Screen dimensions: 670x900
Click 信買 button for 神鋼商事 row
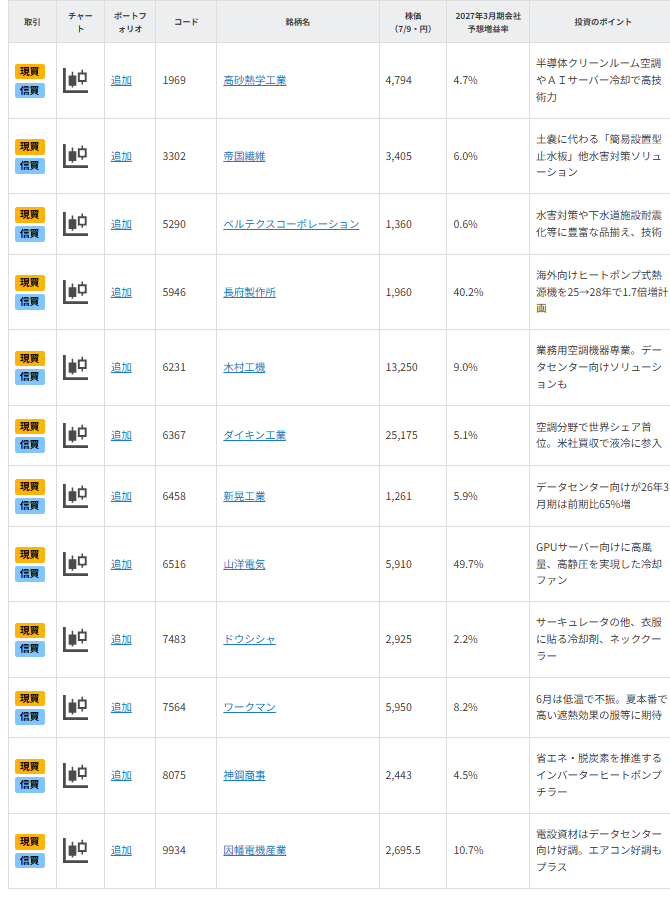(30, 785)
